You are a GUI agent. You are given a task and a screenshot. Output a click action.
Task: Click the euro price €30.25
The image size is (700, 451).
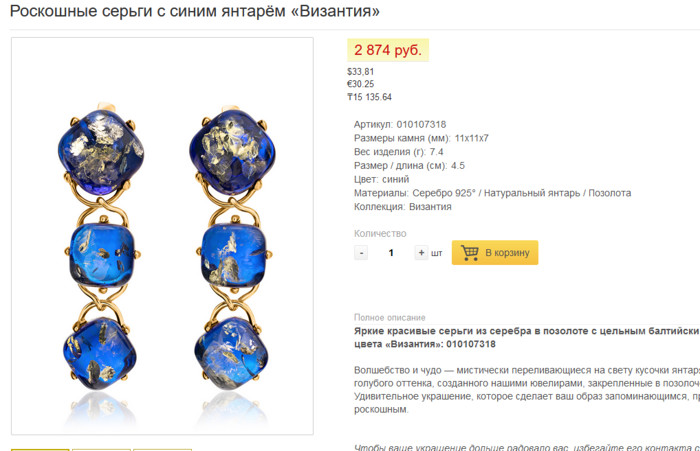click(x=361, y=84)
